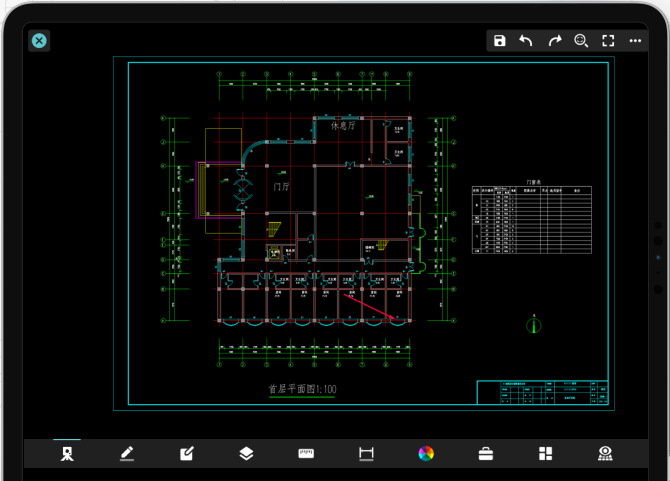Choose the pencil draw tool
670x481 pixels.
coord(127,453)
